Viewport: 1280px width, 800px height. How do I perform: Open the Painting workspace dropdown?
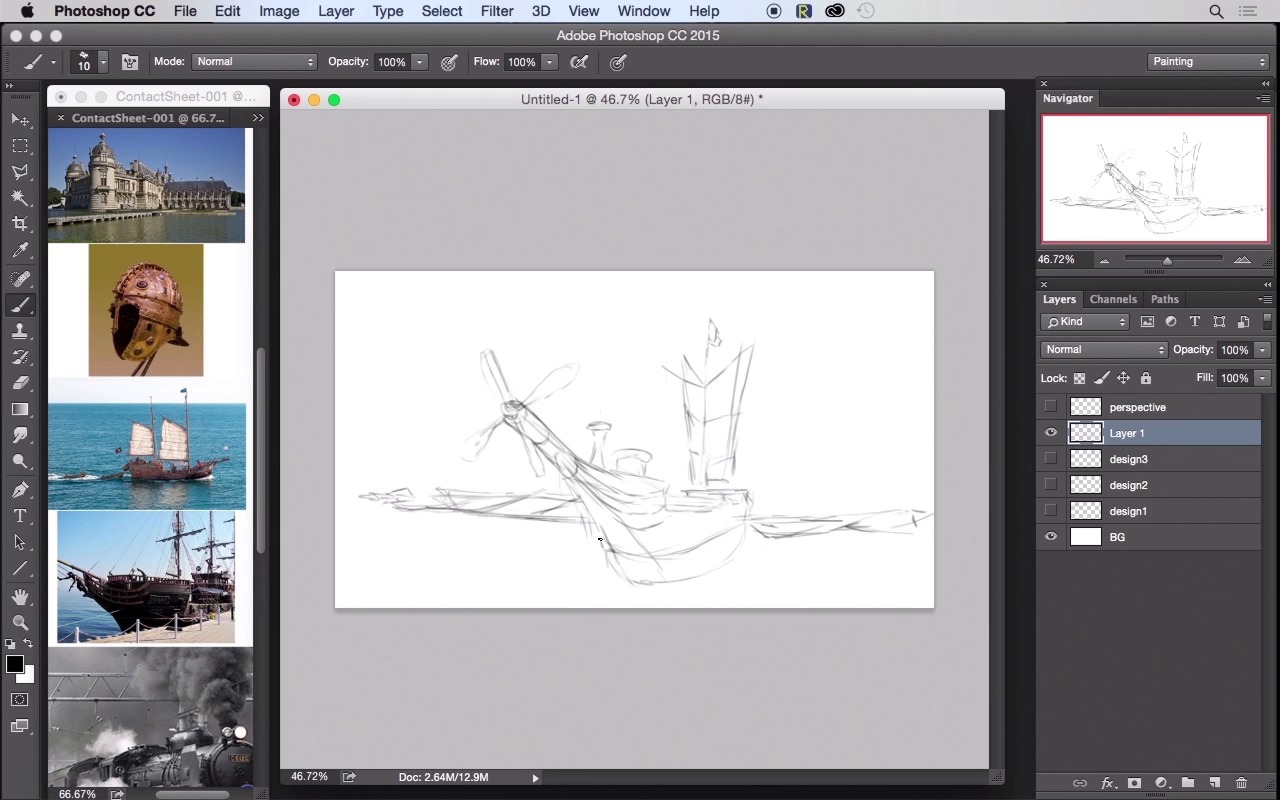[x=1208, y=62]
